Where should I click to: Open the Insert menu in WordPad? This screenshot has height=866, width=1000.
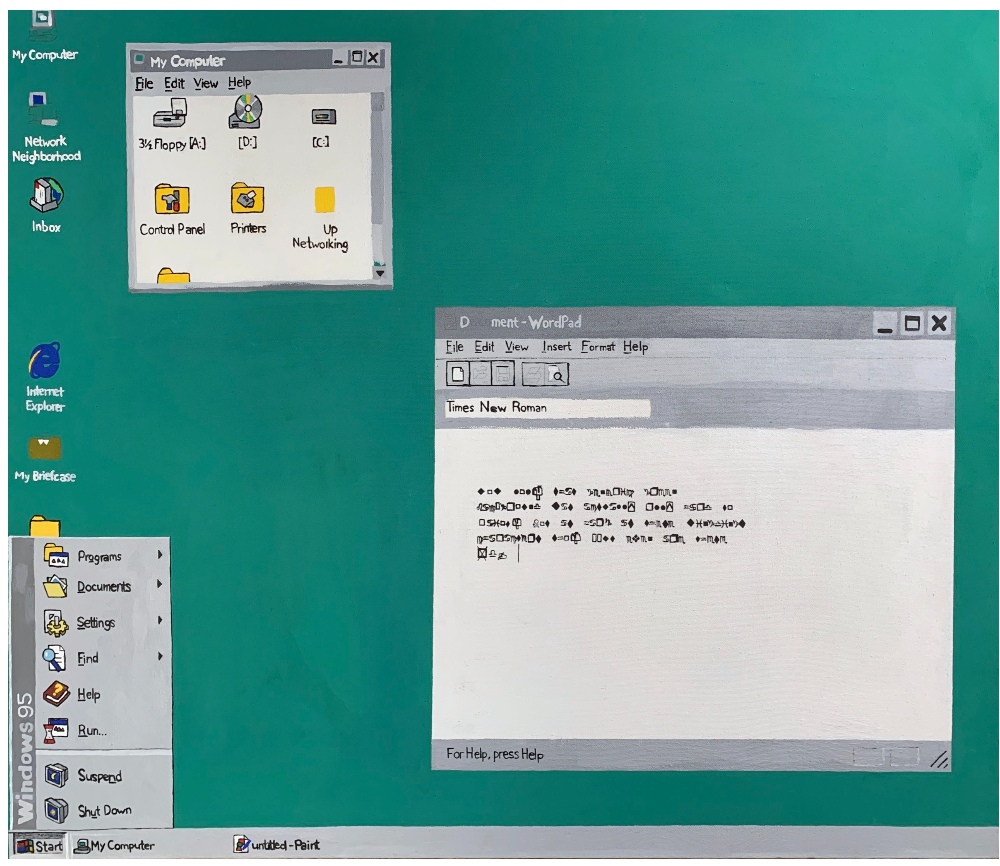[x=557, y=346]
